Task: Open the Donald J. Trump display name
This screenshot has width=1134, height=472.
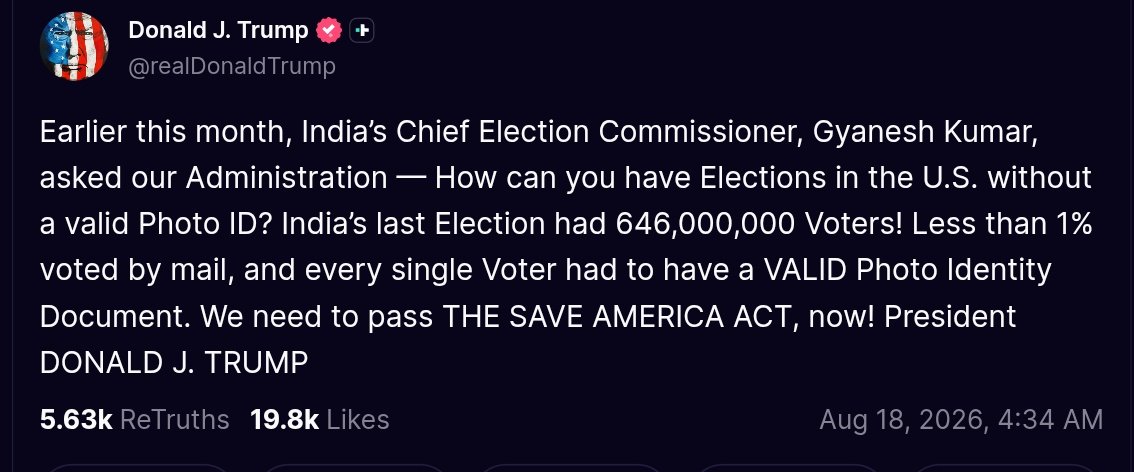Action: (218, 30)
